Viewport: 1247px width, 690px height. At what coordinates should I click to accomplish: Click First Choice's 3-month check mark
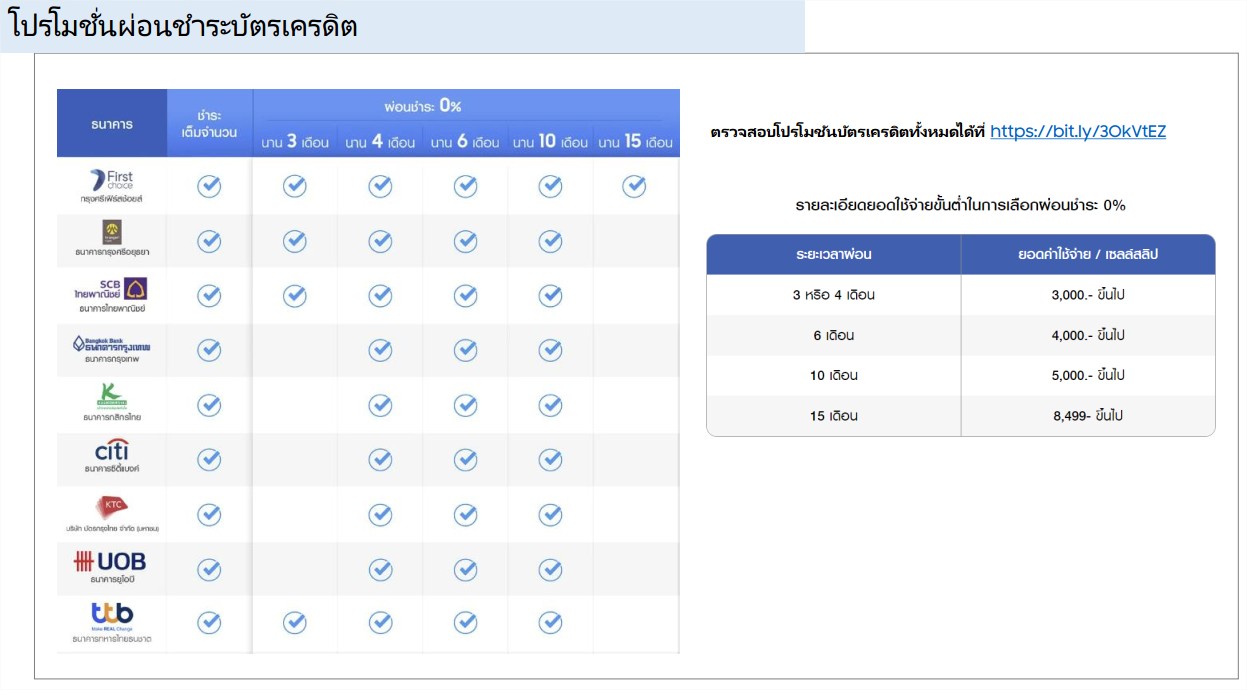coord(295,186)
